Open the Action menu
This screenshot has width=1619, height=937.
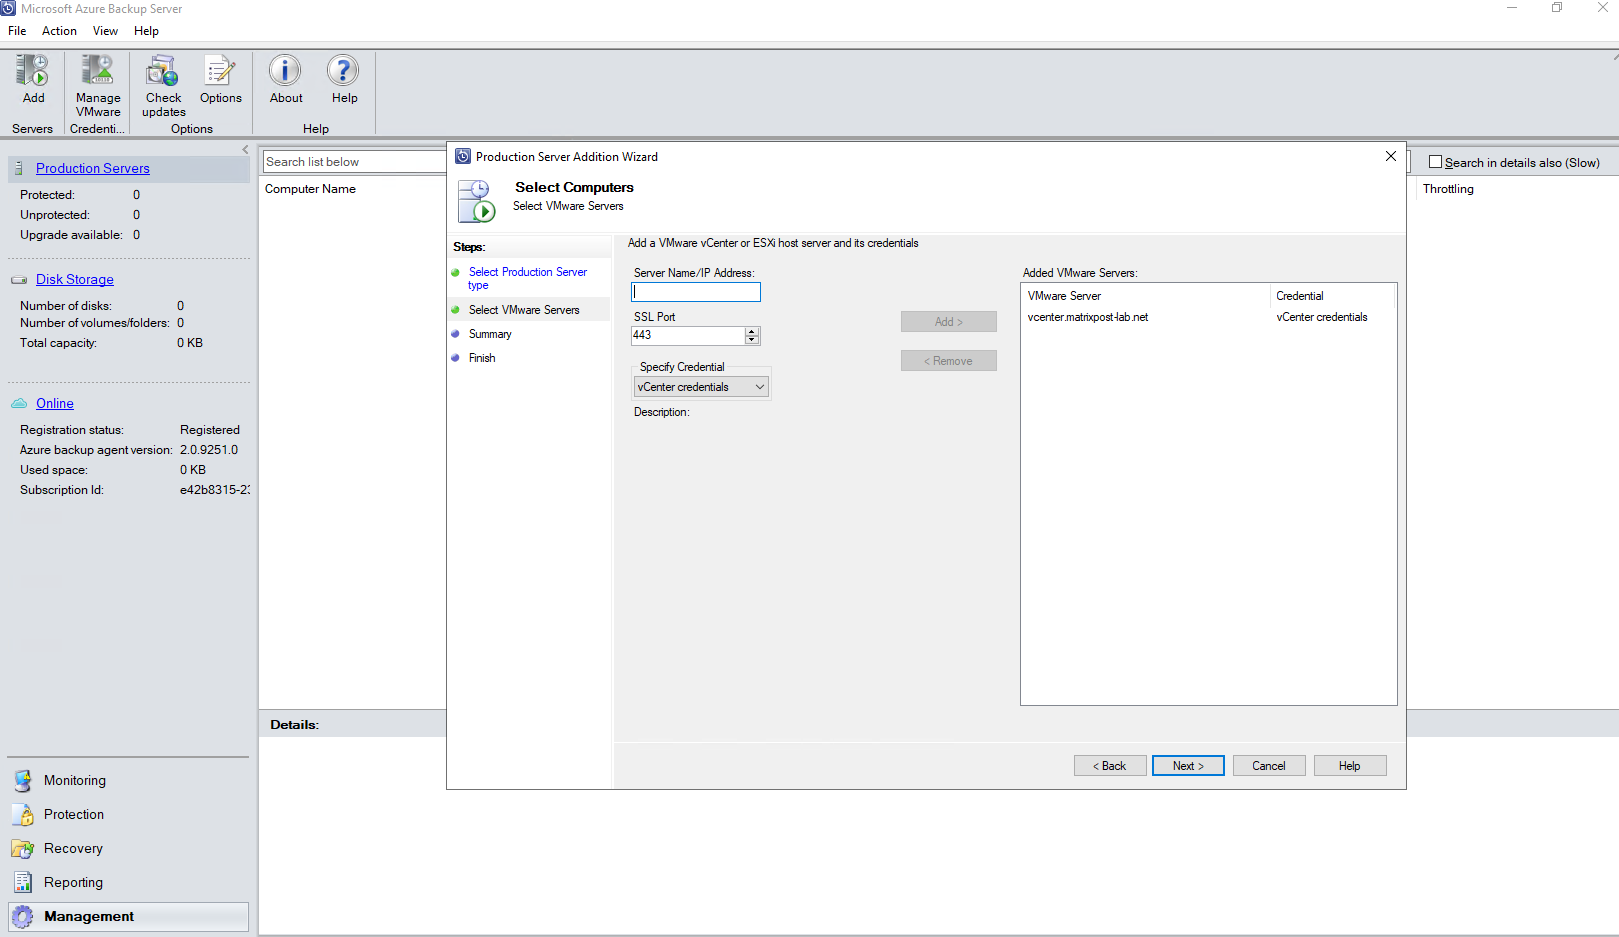59,31
